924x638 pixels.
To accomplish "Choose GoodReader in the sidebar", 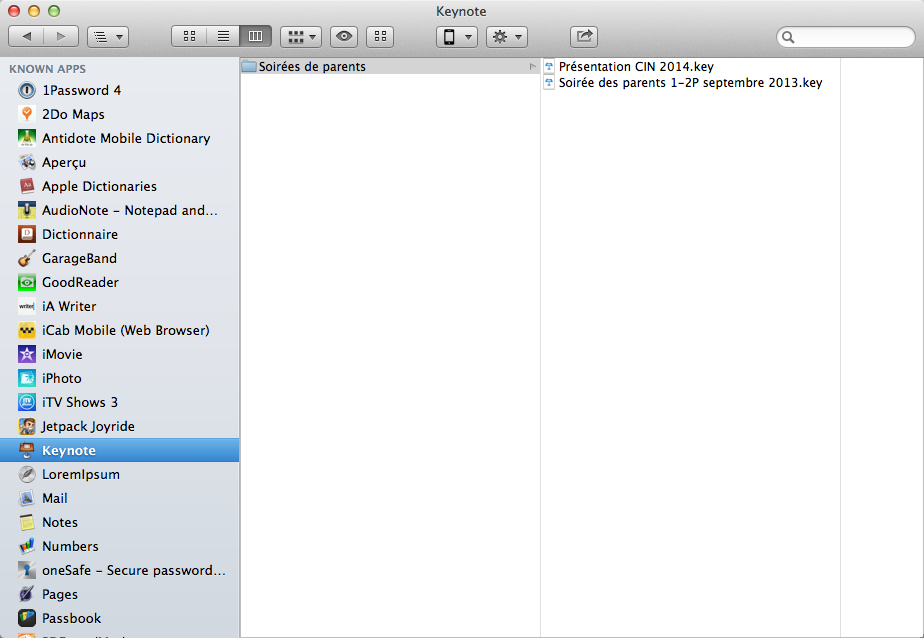I will click(x=120, y=283).
